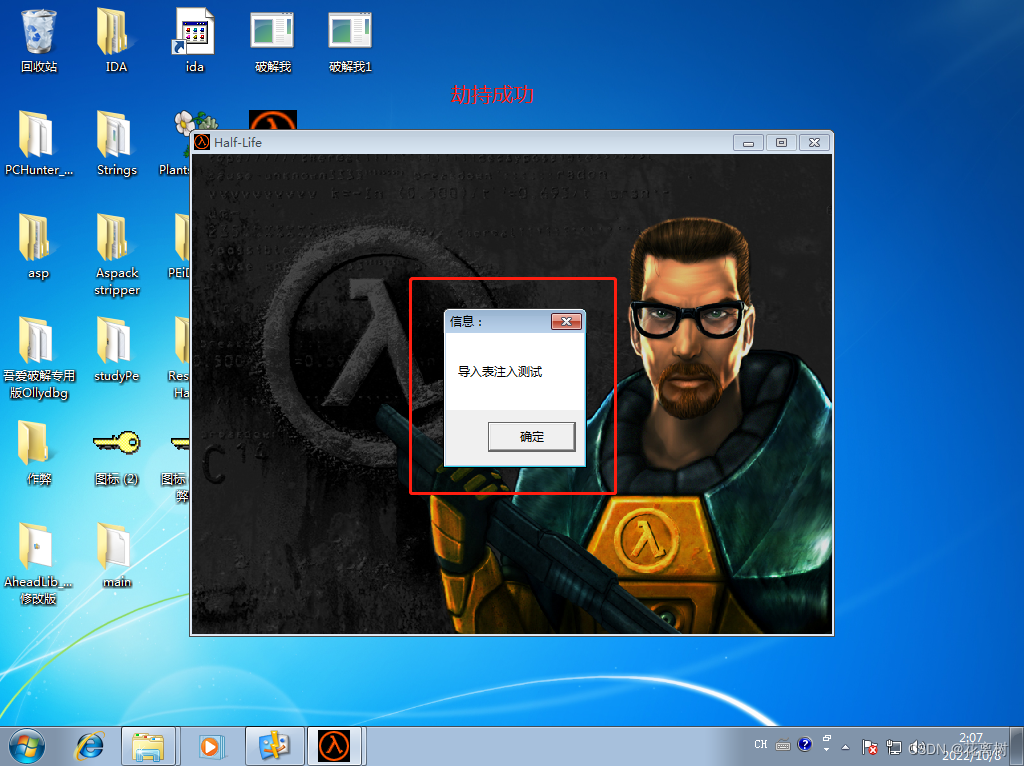The image size is (1024, 766).
Task: Launch Internet Explorer from taskbar
Action: pos(89,746)
